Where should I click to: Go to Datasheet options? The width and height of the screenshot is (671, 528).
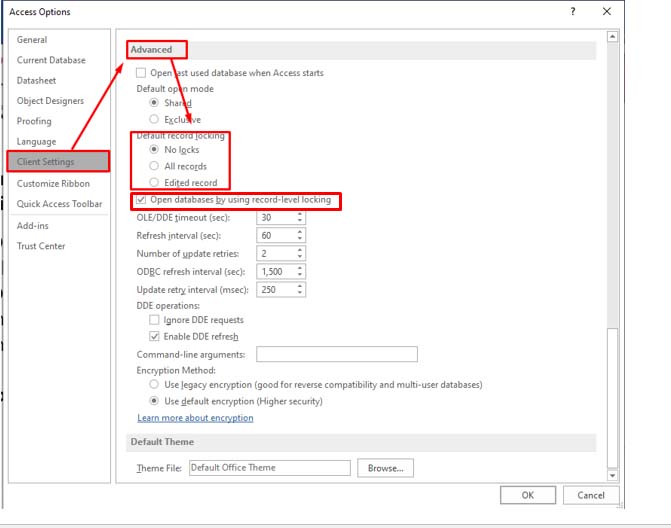click(x=36, y=80)
